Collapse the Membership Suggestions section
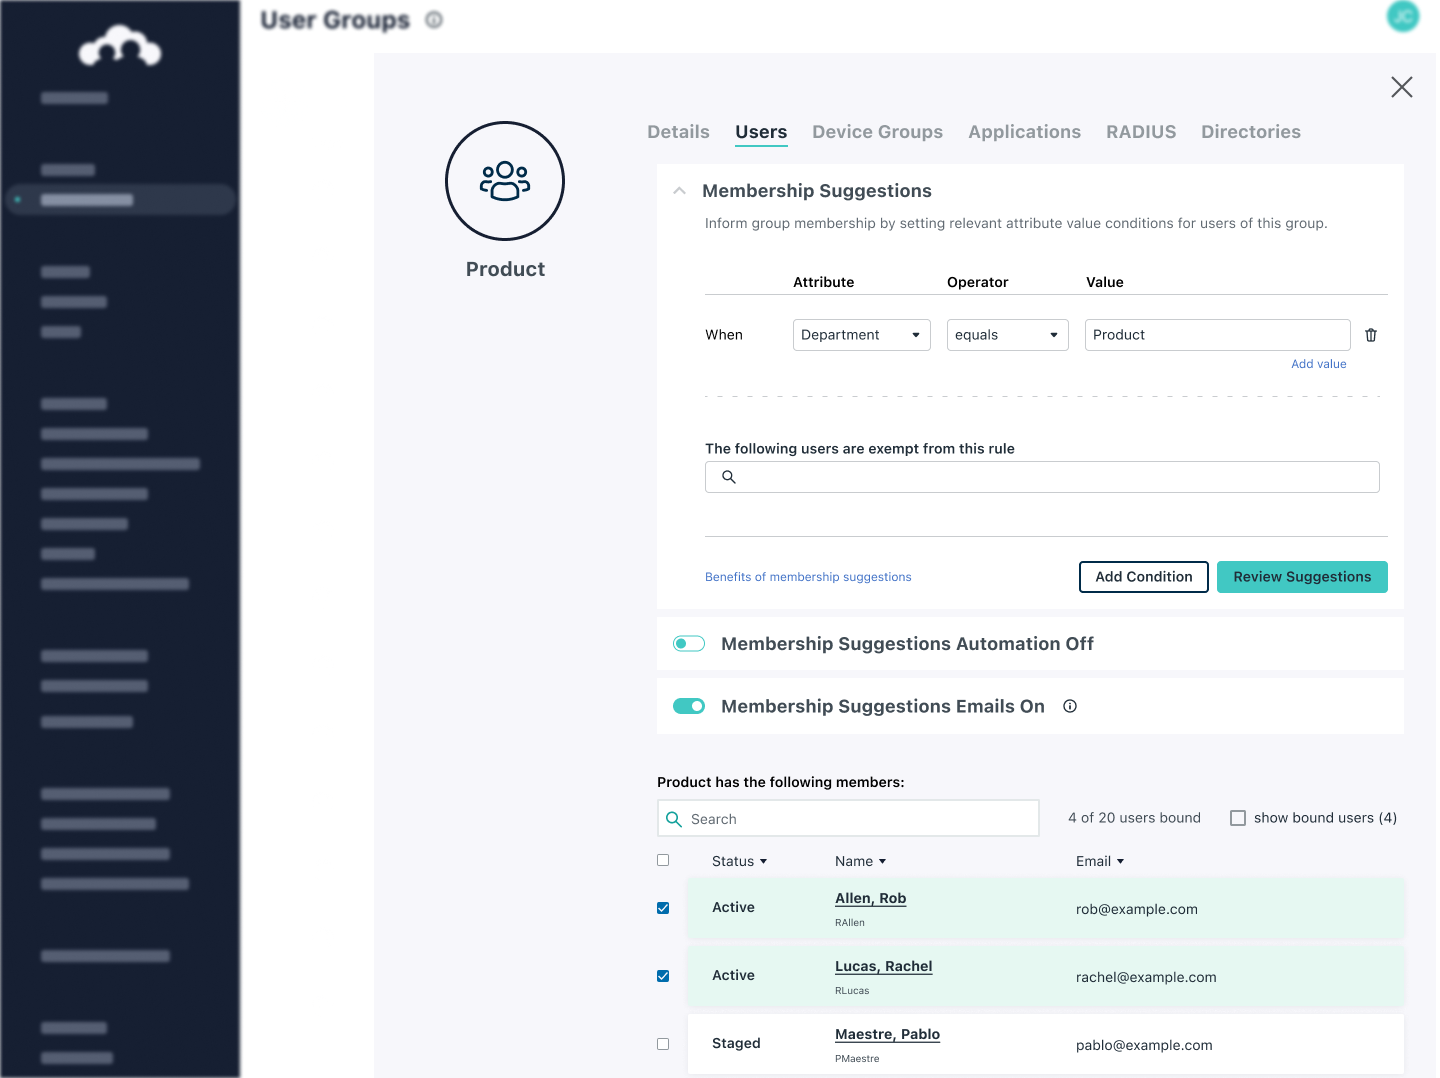The image size is (1440, 1078). point(679,190)
